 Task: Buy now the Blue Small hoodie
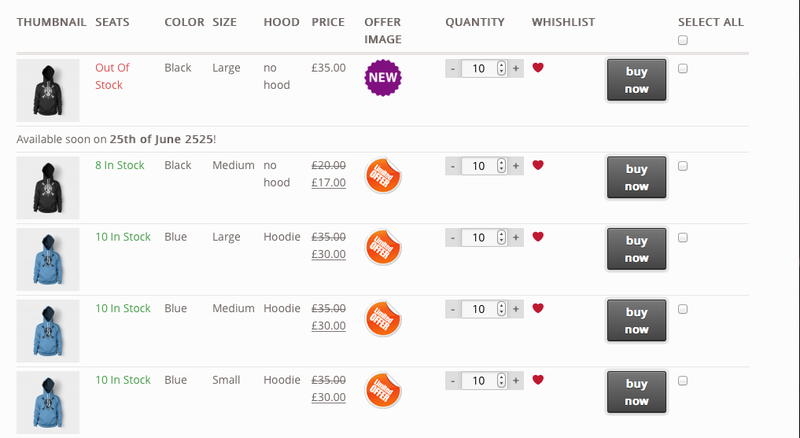click(x=636, y=392)
